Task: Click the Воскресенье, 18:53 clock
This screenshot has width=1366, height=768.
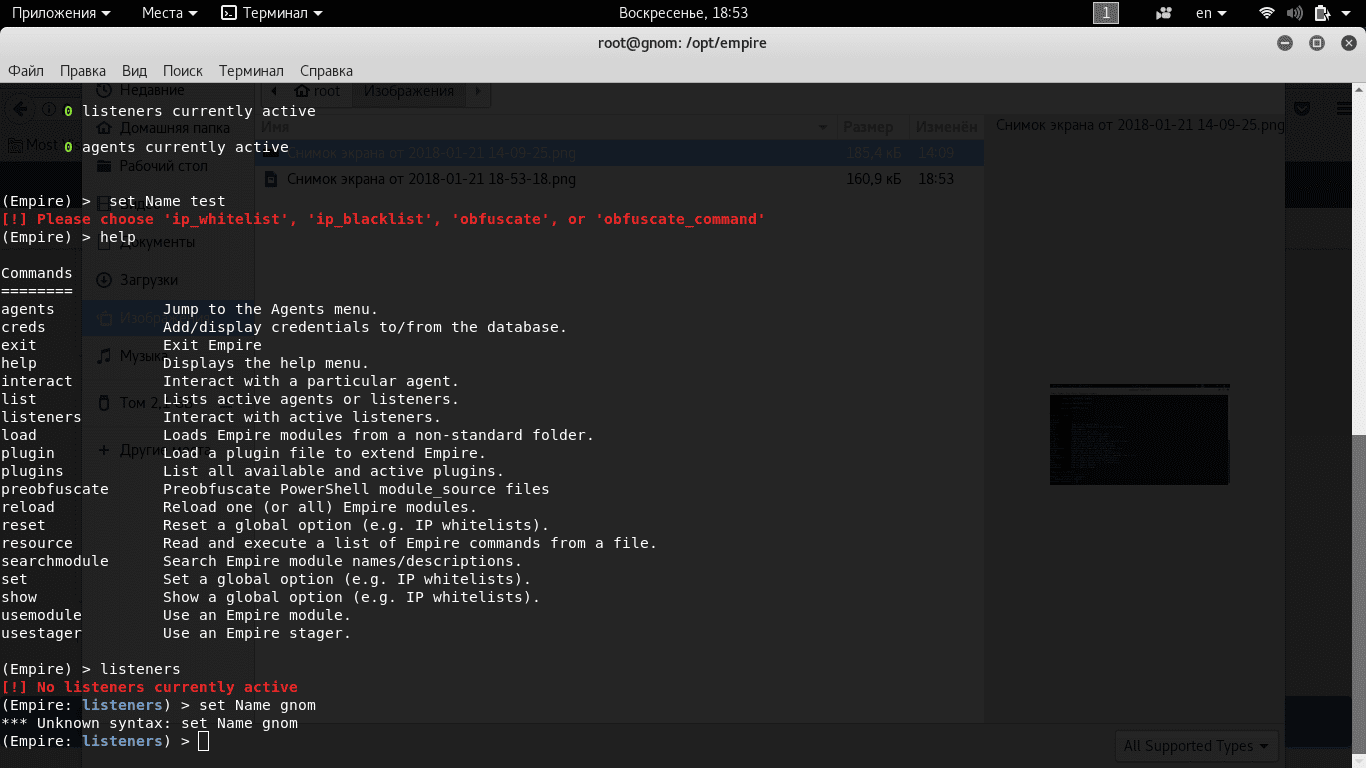Action: [683, 13]
